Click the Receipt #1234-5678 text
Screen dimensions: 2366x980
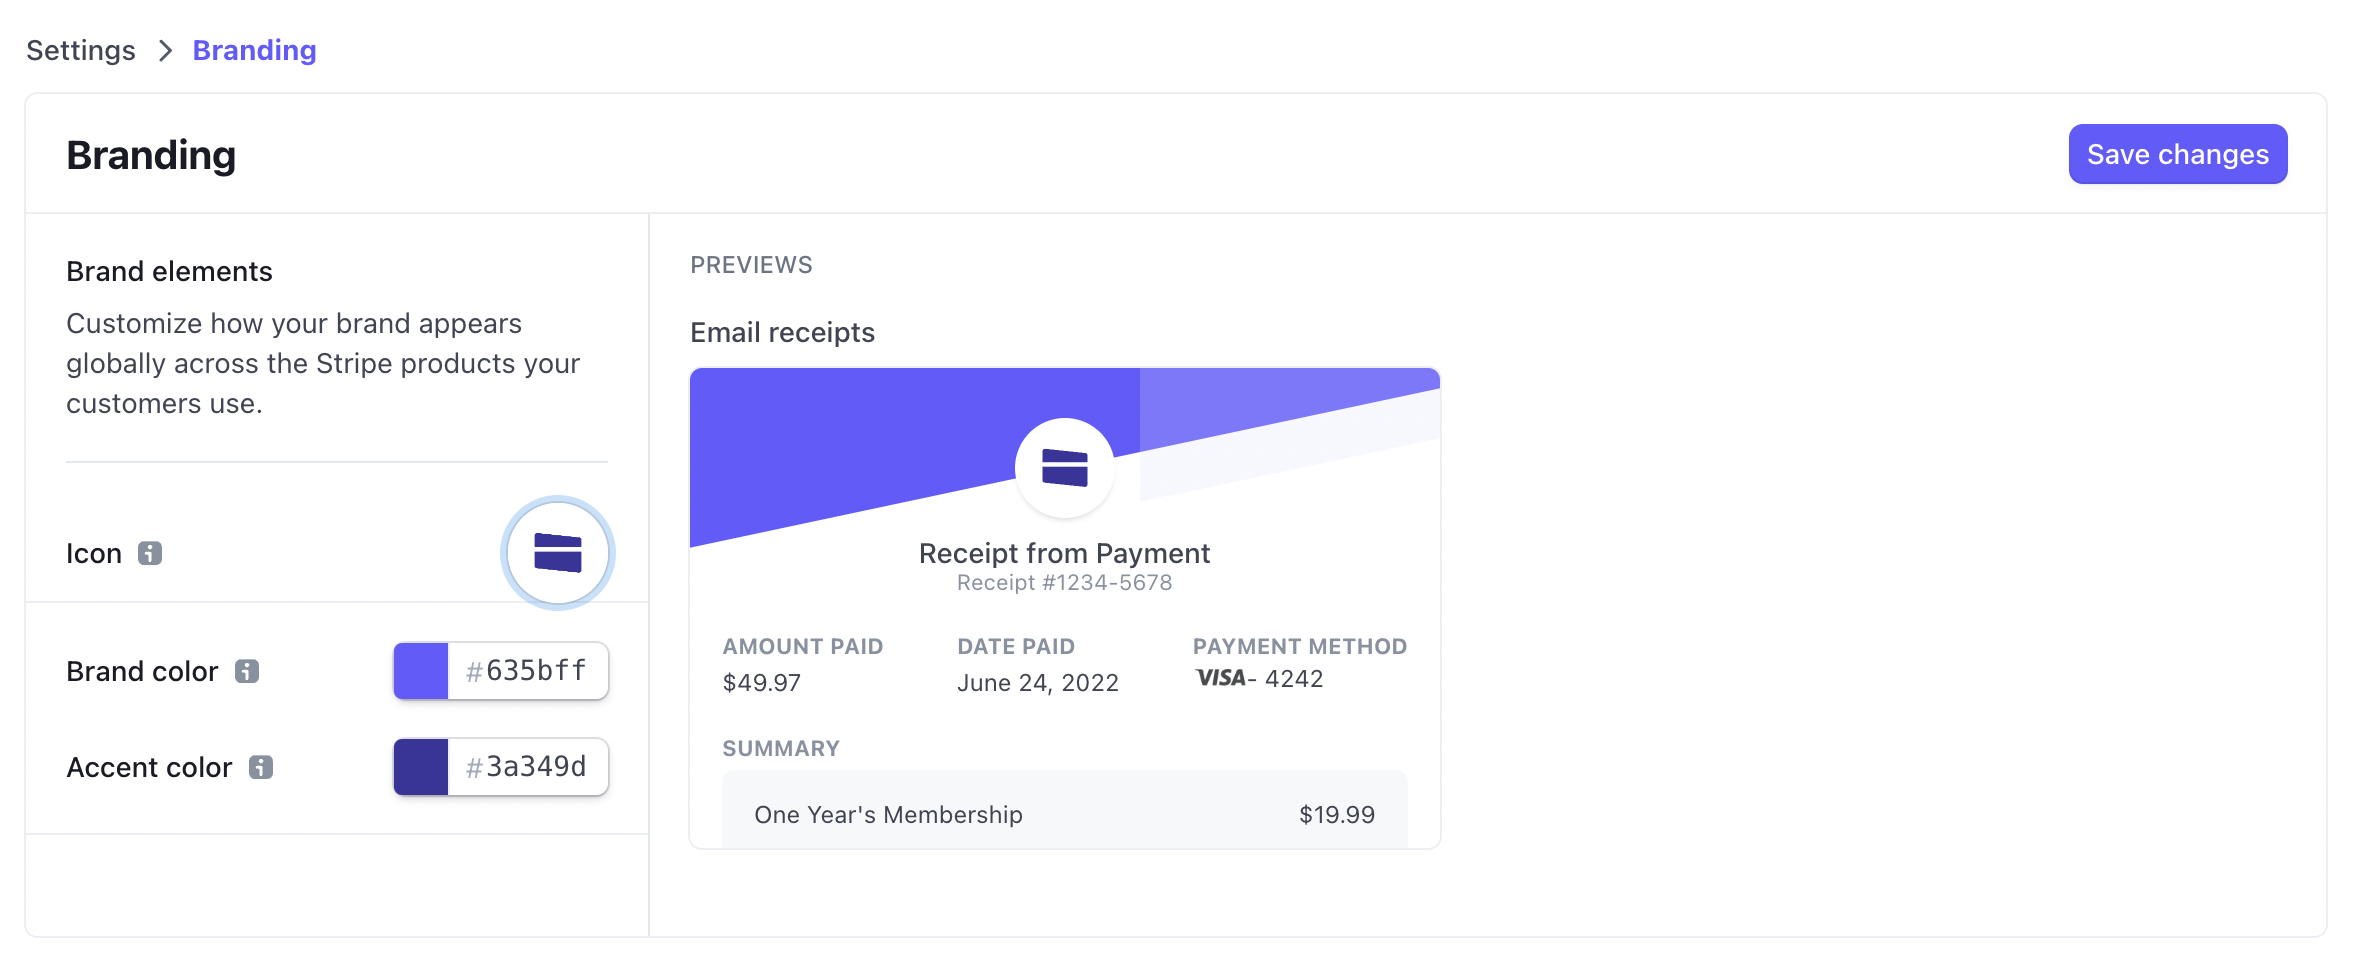[x=1064, y=582]
